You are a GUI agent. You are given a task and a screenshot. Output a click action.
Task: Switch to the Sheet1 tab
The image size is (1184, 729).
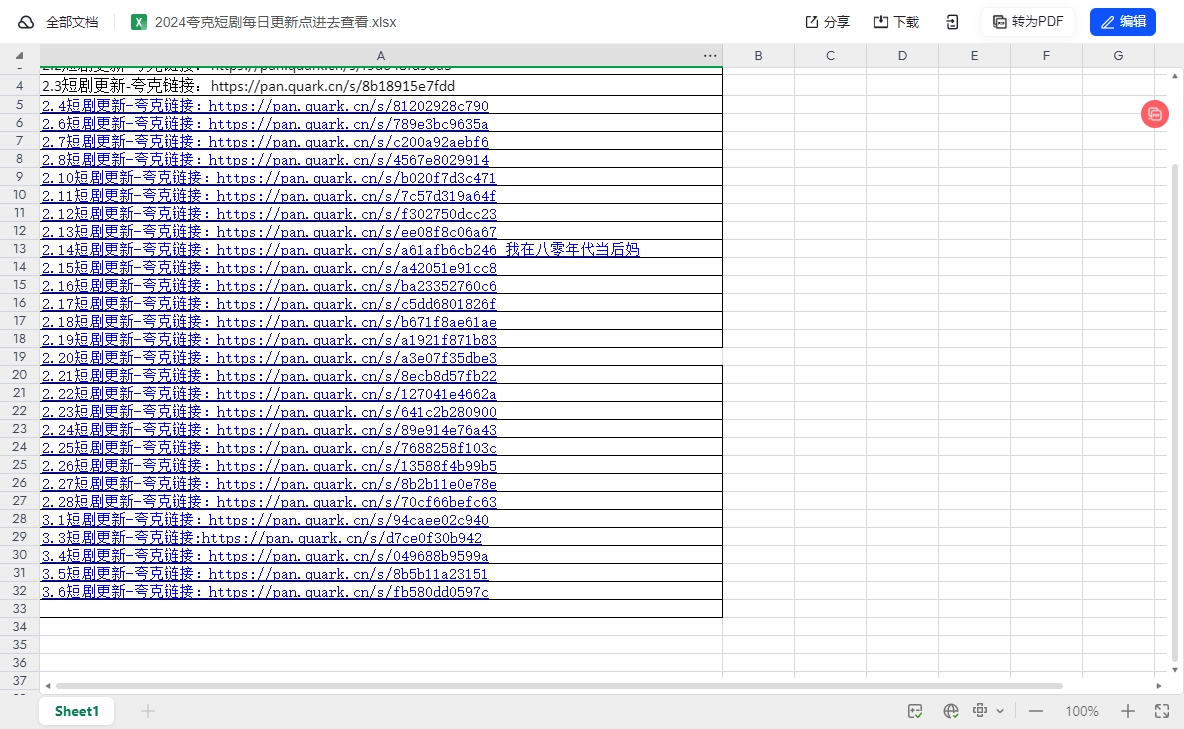(x=76, y=712)
